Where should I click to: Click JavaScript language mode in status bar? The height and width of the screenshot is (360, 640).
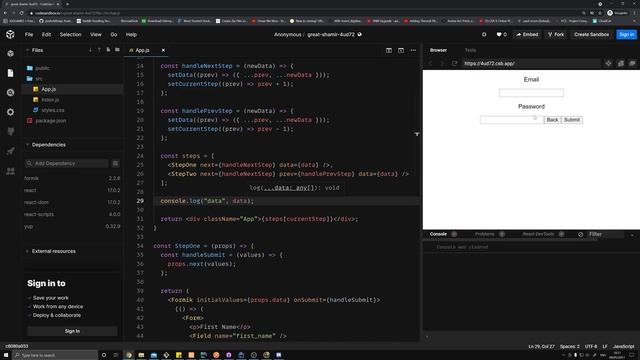(624, 347)
